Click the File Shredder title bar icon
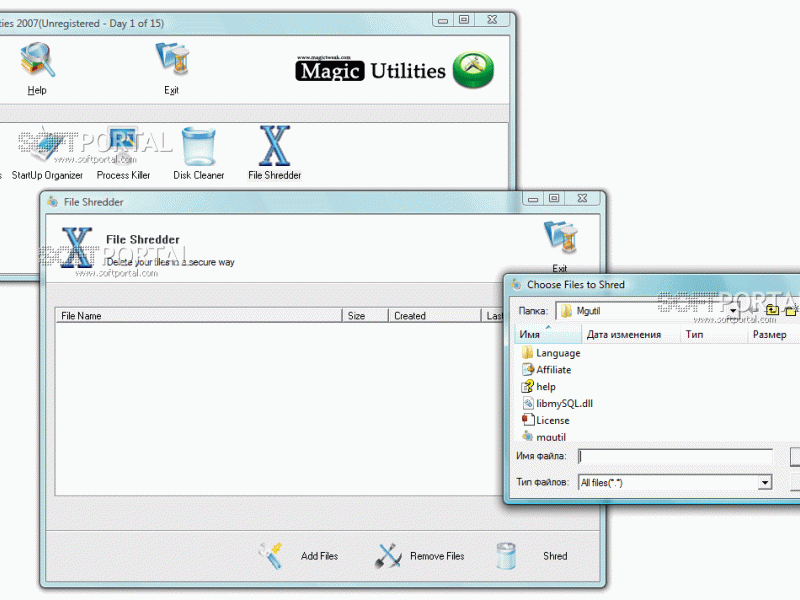 52,202
